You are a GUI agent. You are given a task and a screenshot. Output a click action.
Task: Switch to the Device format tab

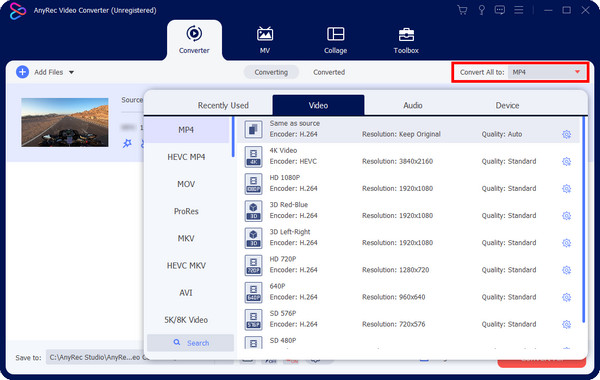pyautogui.click(x=507, y=105)
